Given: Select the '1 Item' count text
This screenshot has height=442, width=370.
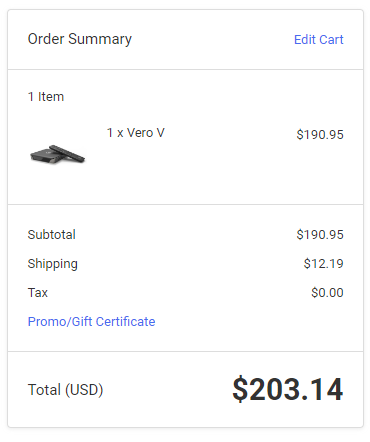Looking at the screenshot, I should point(46,97).
